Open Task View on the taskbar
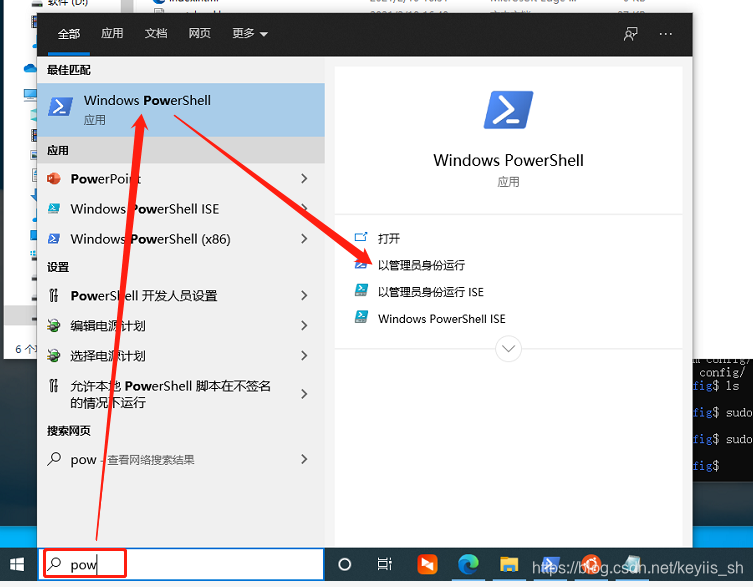This screenshot has height=587, width=753. coord(384,564)
